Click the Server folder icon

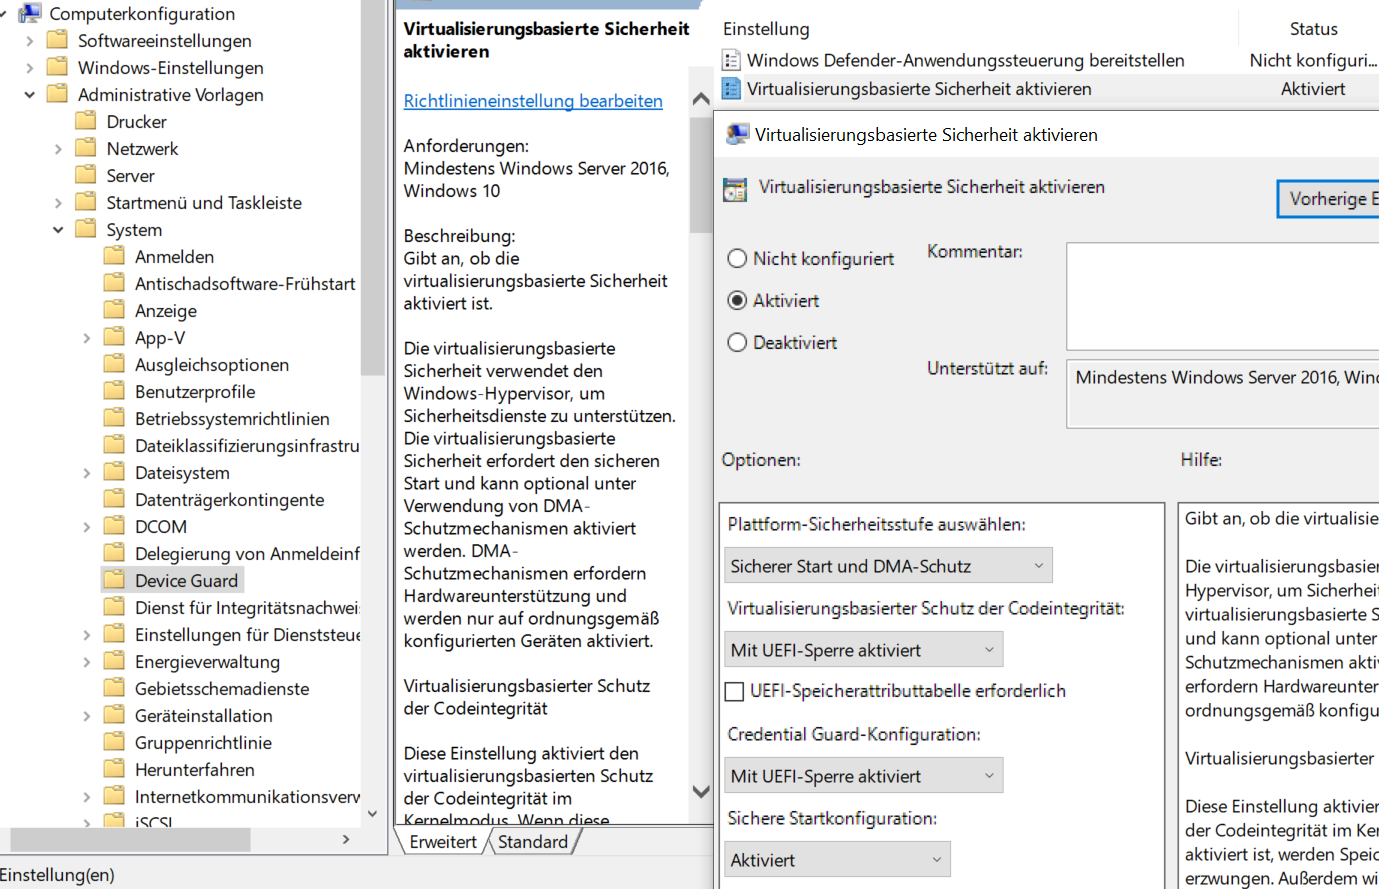(86, 175)
